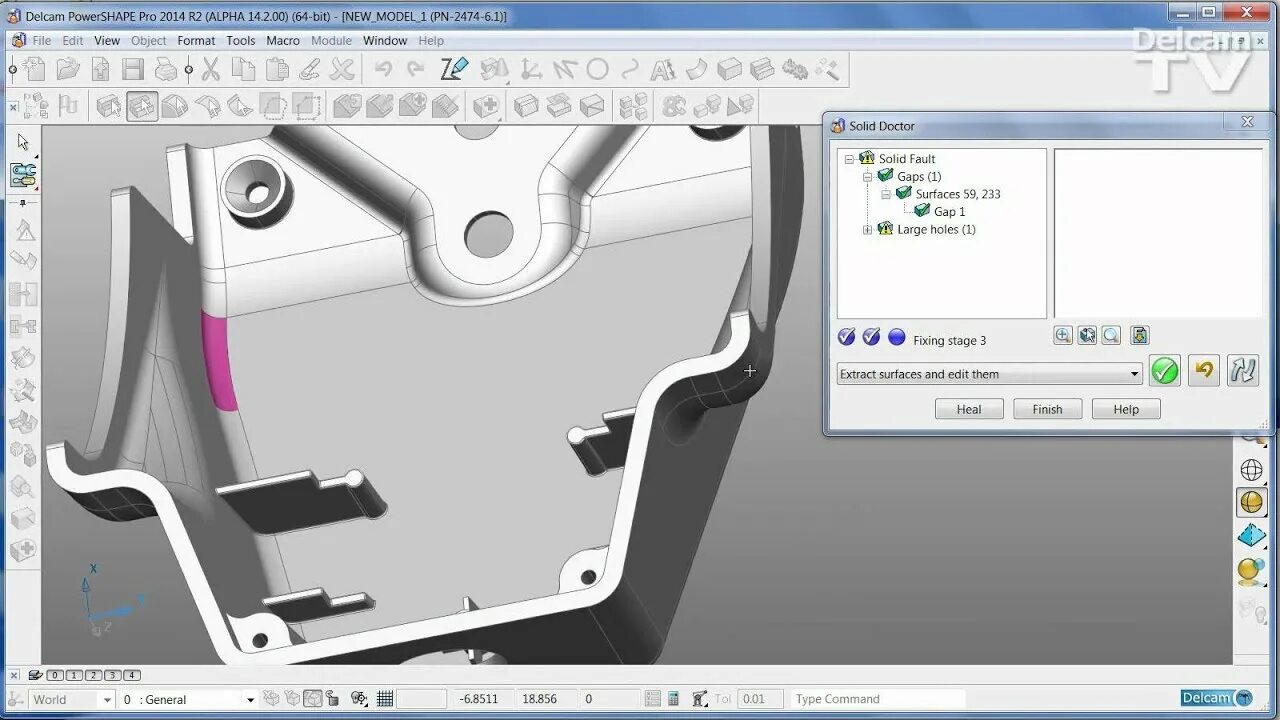The width and height of the screenshot is (1280, 720).
Task: Click the Finish button
Action: [1047, 409]
